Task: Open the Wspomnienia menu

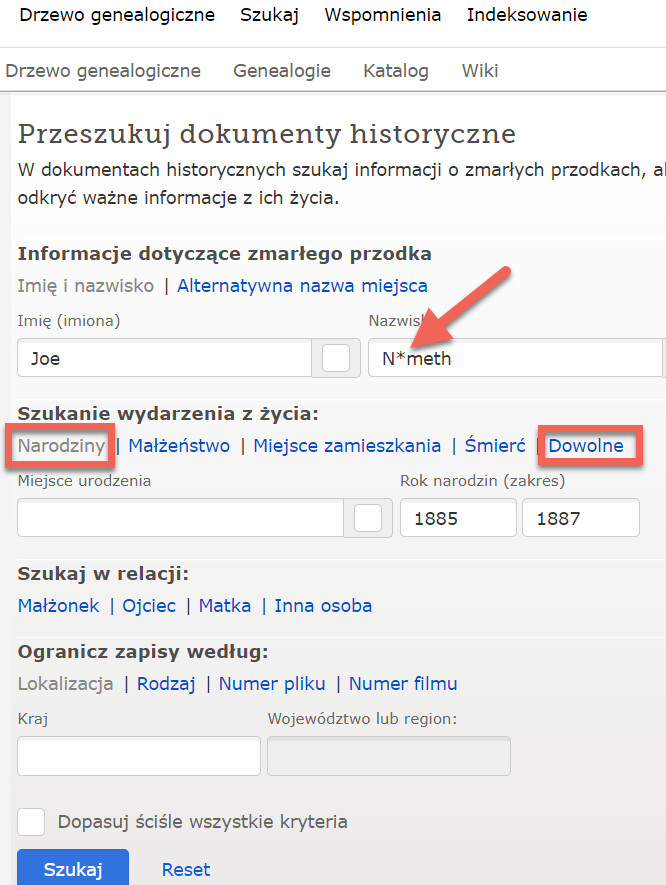Action: [x=383, y=15]
